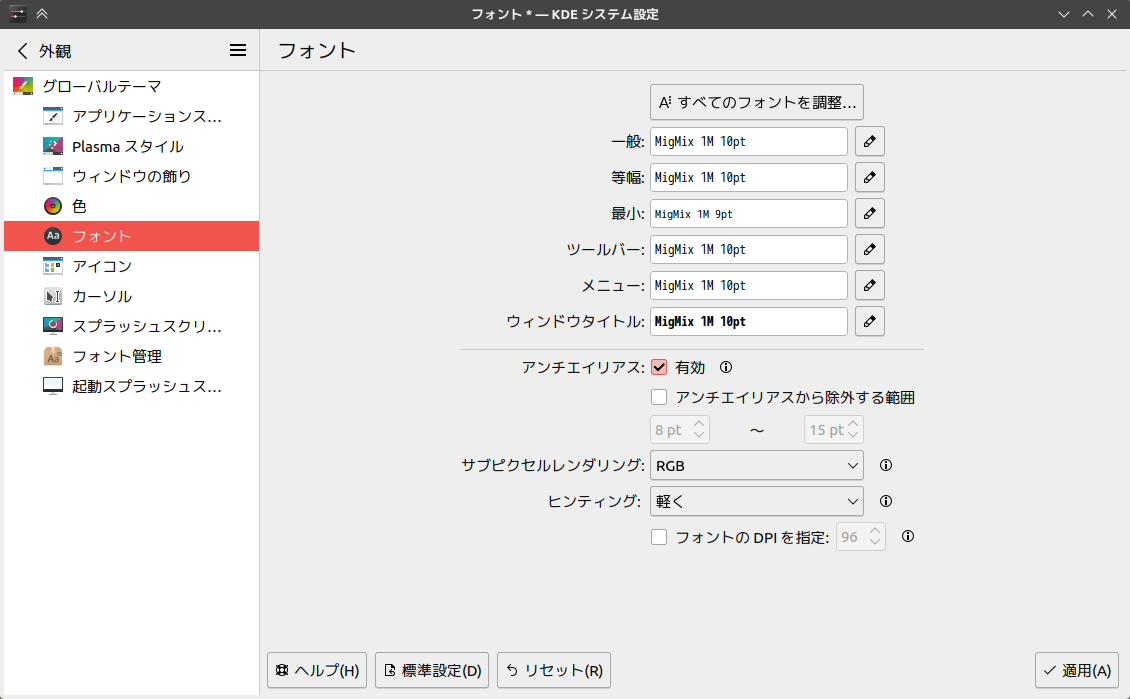Select 色 in the sidebar
The height and width of the screenshot is (699, 1130).
coord(132,206)
